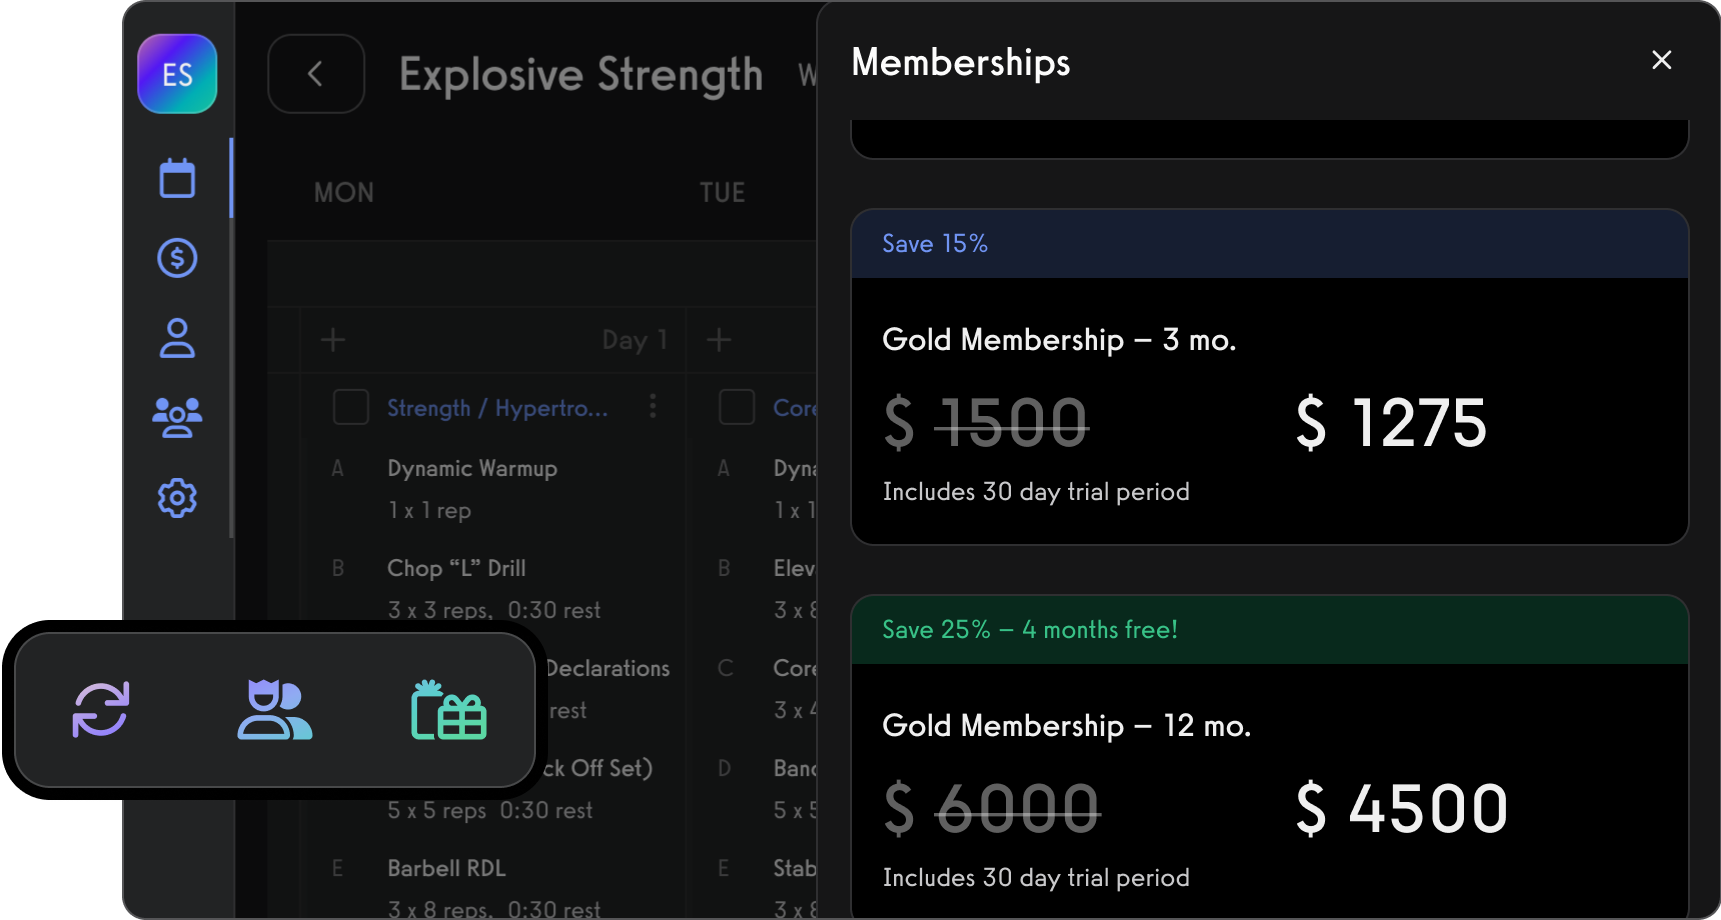Click the MON day column header
The height and width of the screenshot is (920, 1721).
[344, 192]
